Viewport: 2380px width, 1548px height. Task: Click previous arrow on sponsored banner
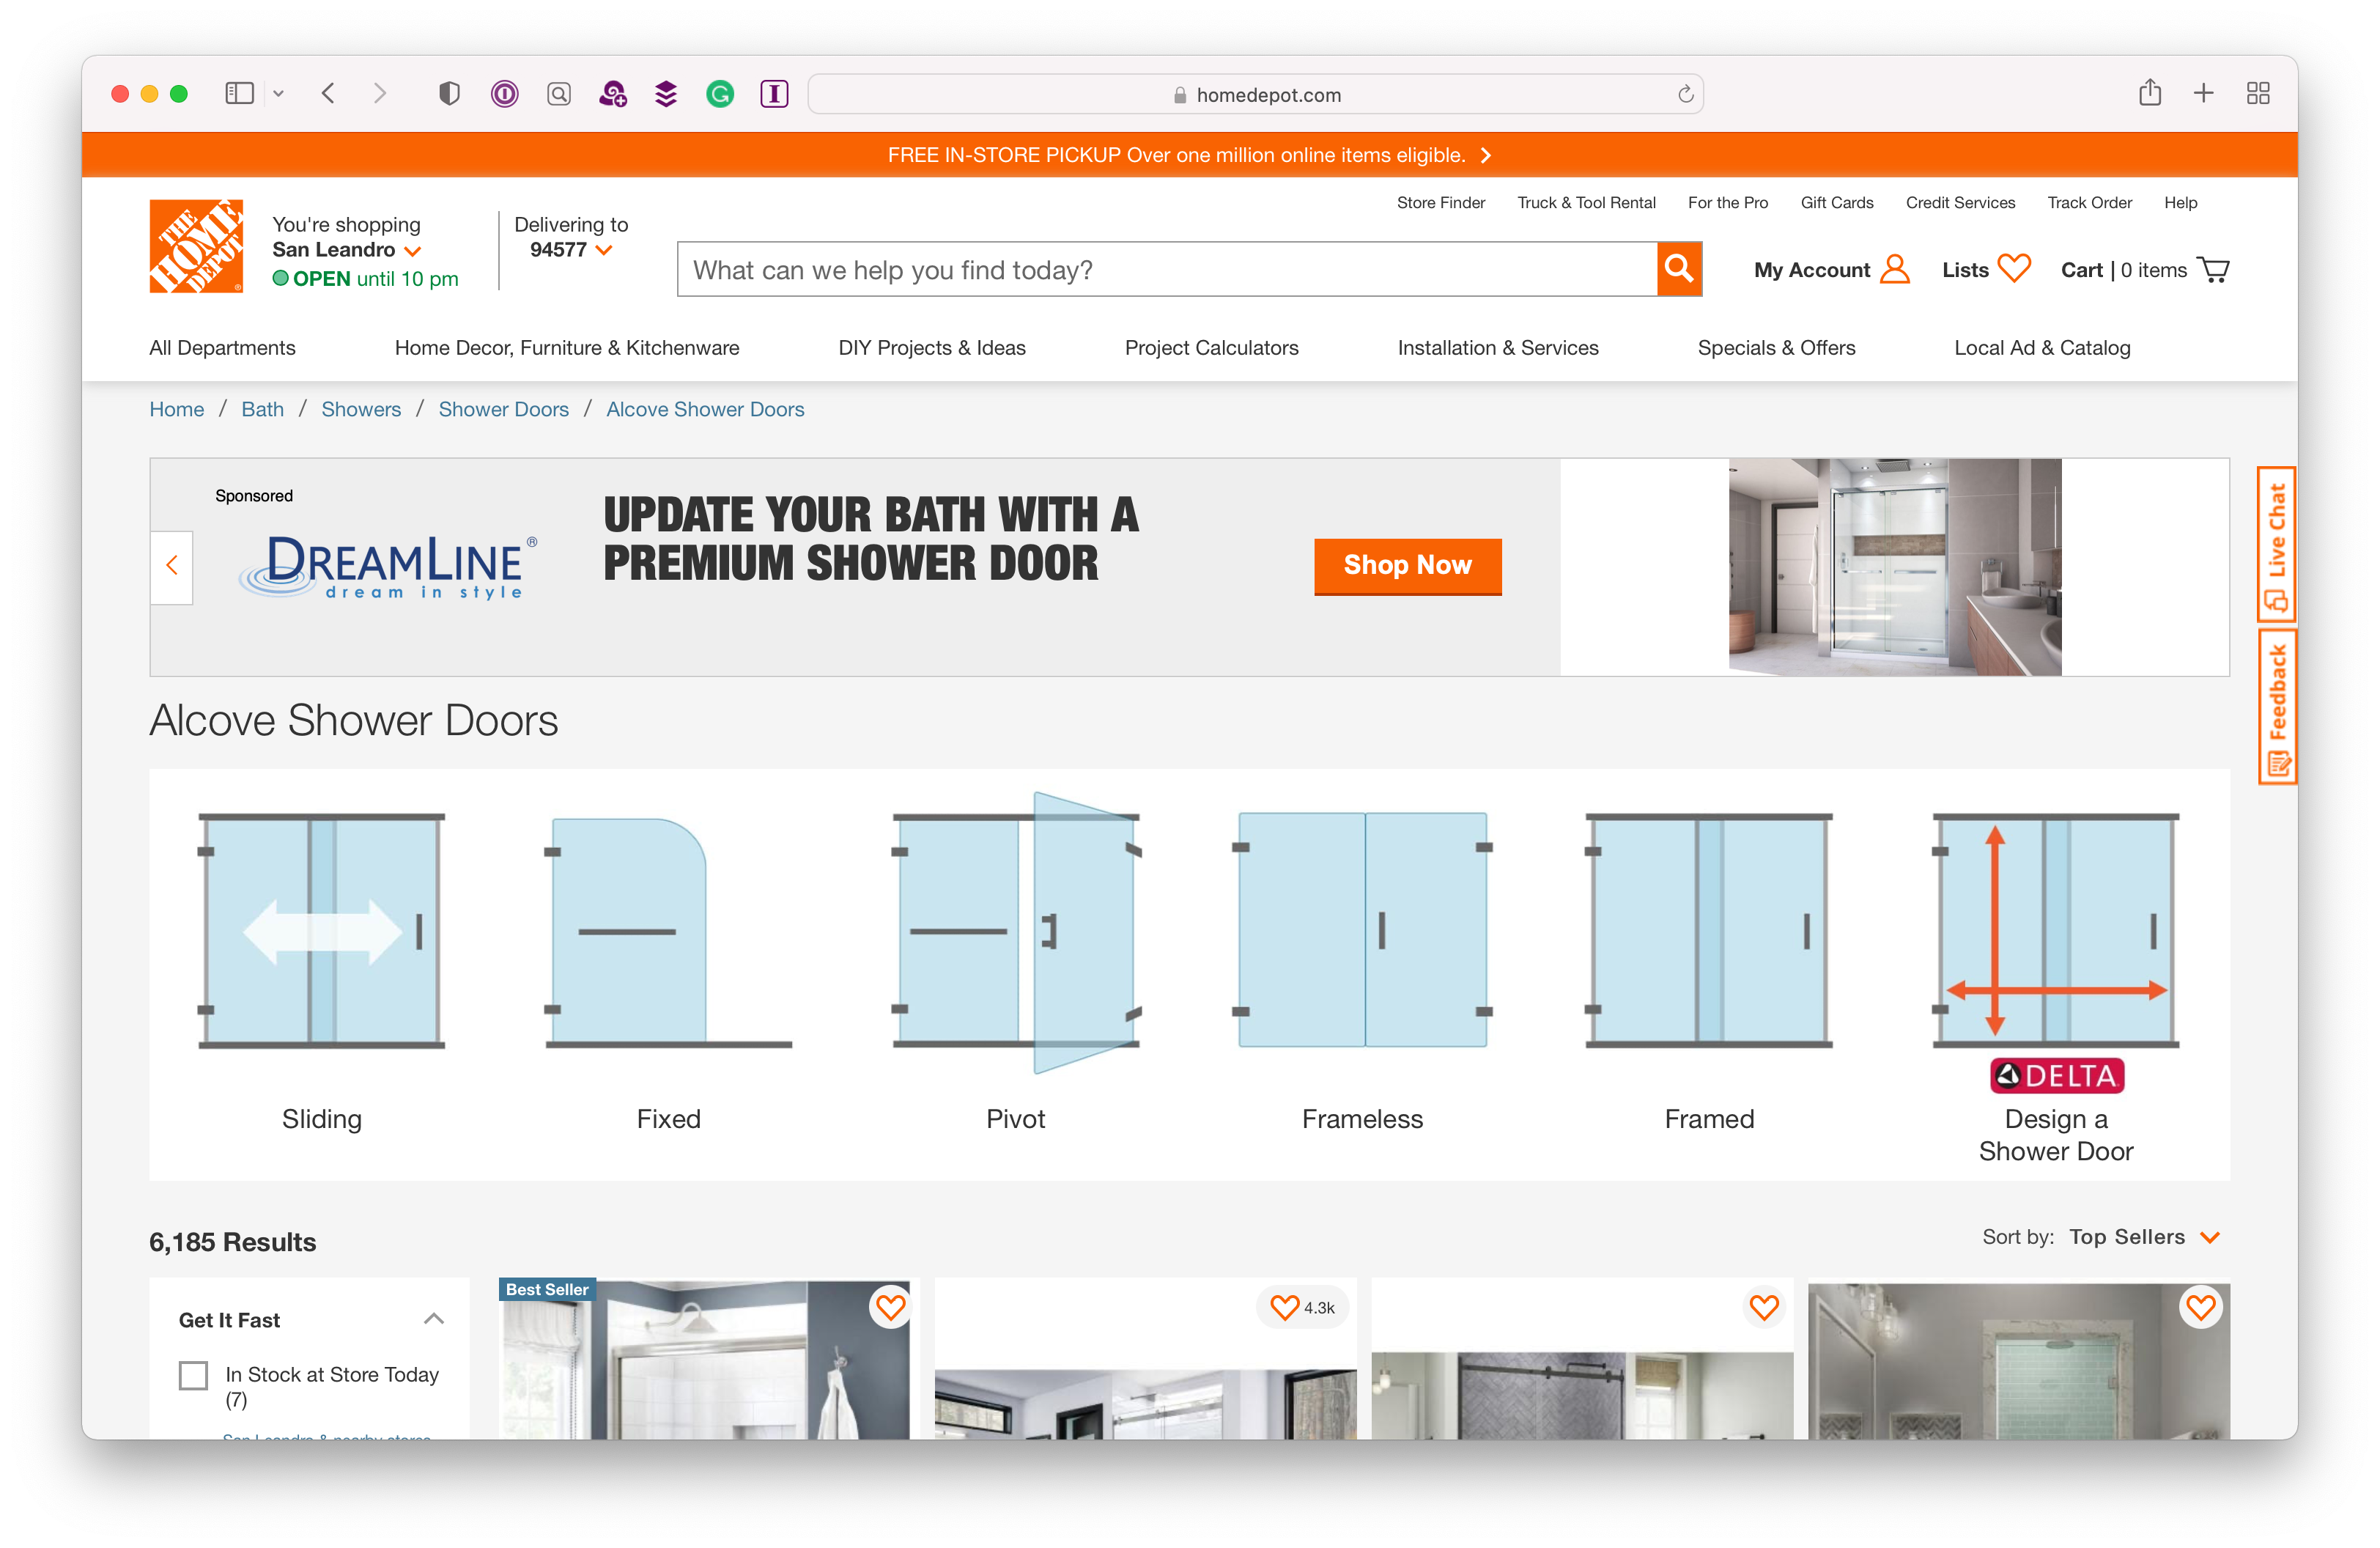pos(171,566)
